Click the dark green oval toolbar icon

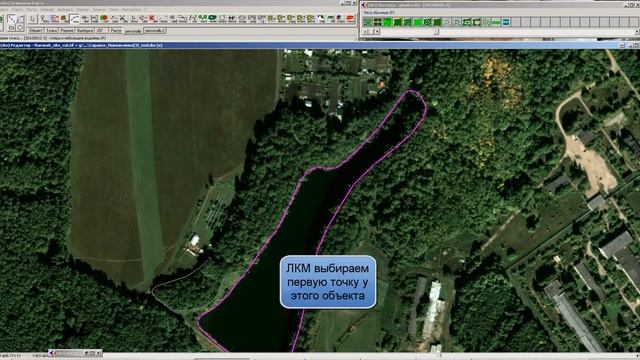coord(212,18)
